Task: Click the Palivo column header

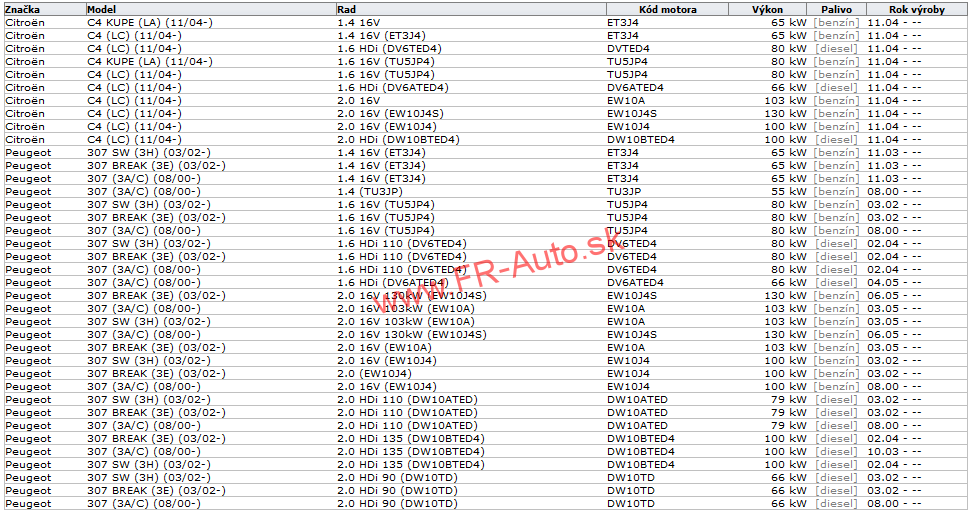Action: [x=836, y=9]
